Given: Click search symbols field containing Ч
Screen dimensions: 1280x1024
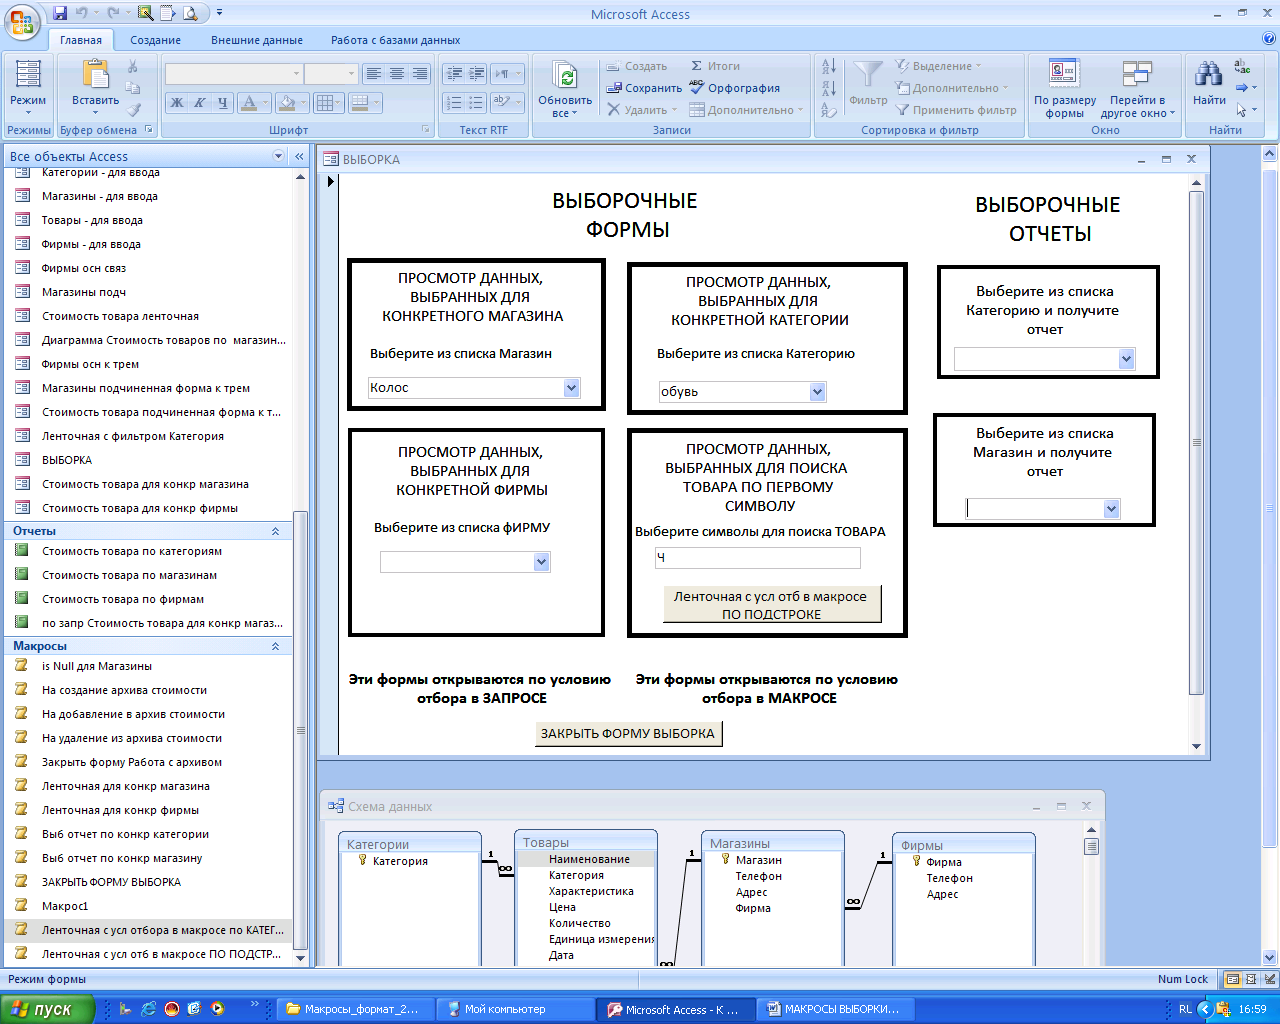Looking at the screenshot, I should click(758, 558).
